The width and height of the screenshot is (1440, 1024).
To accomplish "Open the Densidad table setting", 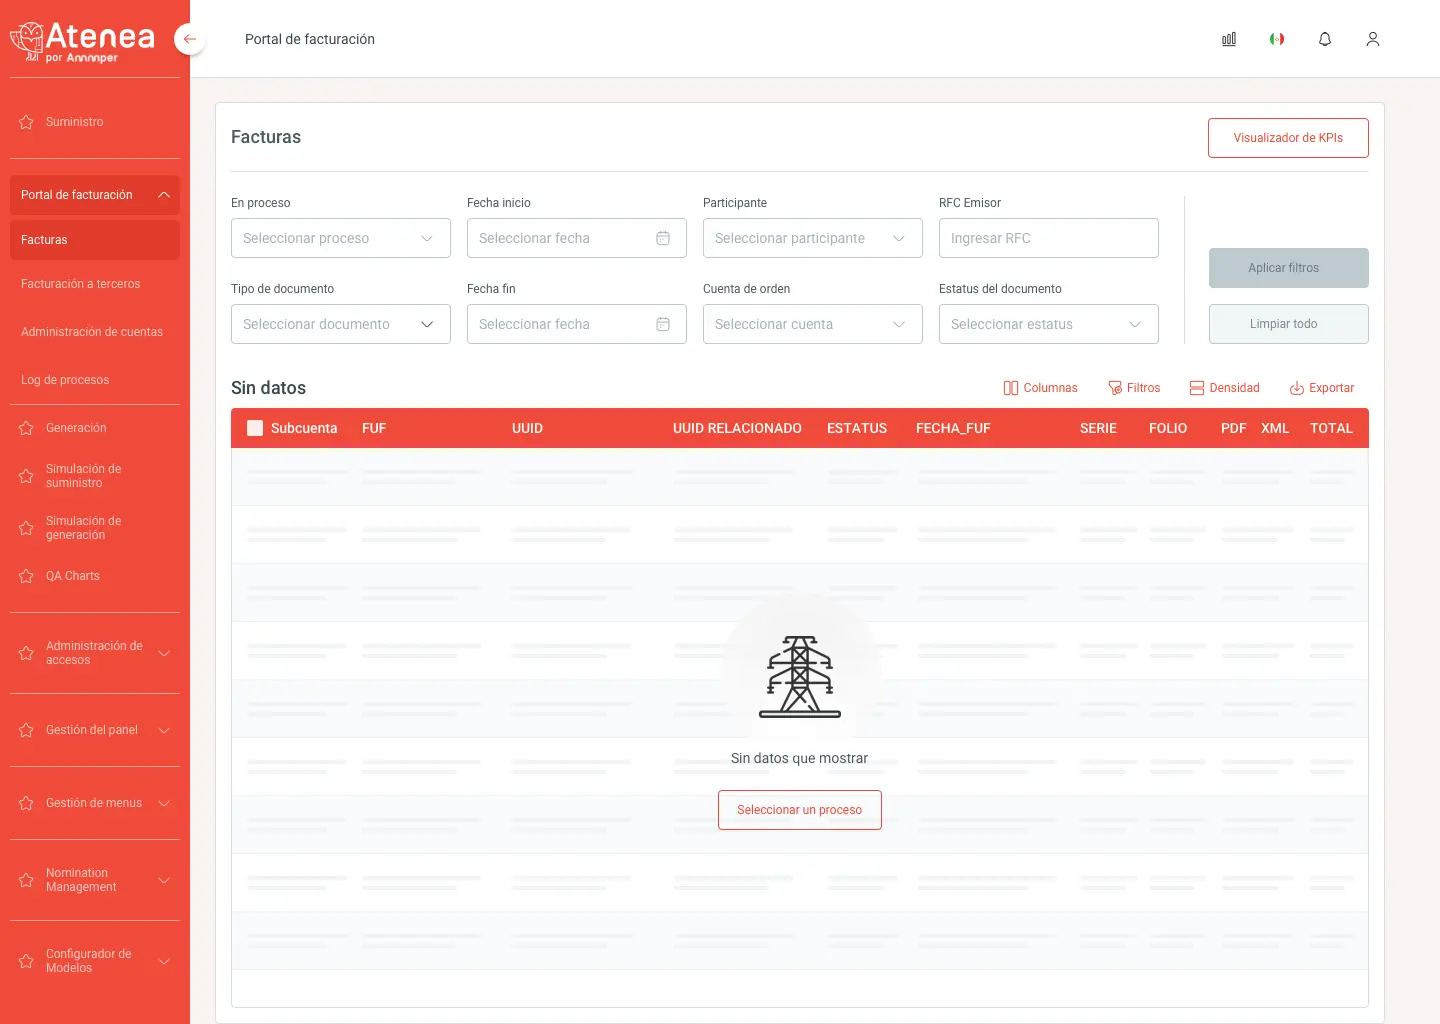I will pos(1224,388).
